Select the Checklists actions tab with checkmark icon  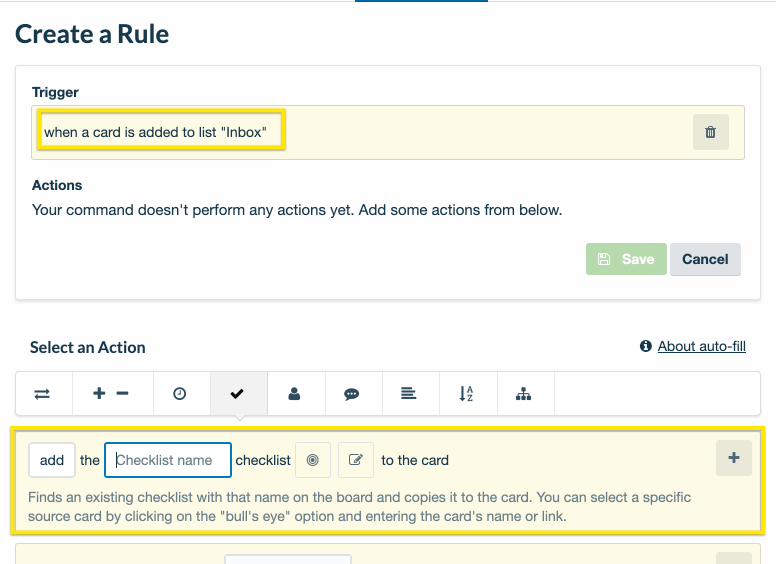point(239,394)
